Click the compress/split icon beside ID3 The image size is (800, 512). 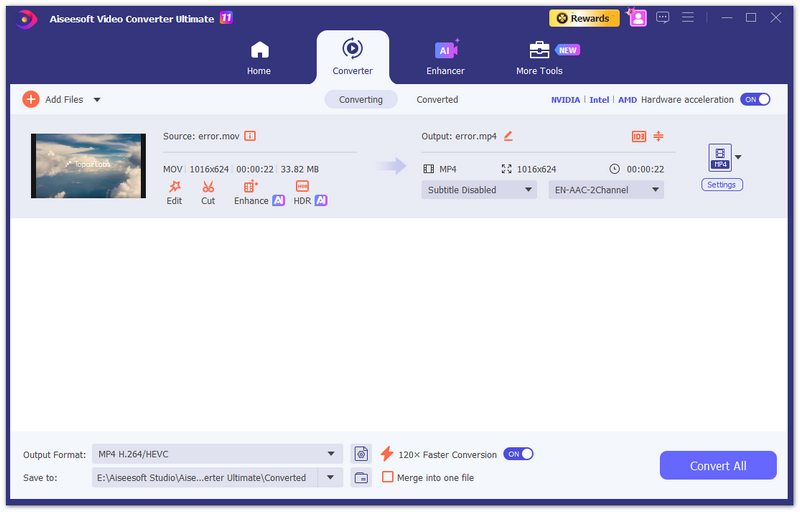[x=659, y=136]
